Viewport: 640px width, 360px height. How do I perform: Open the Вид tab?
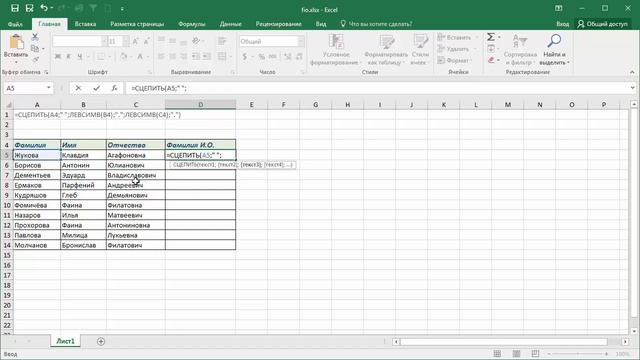321,24
